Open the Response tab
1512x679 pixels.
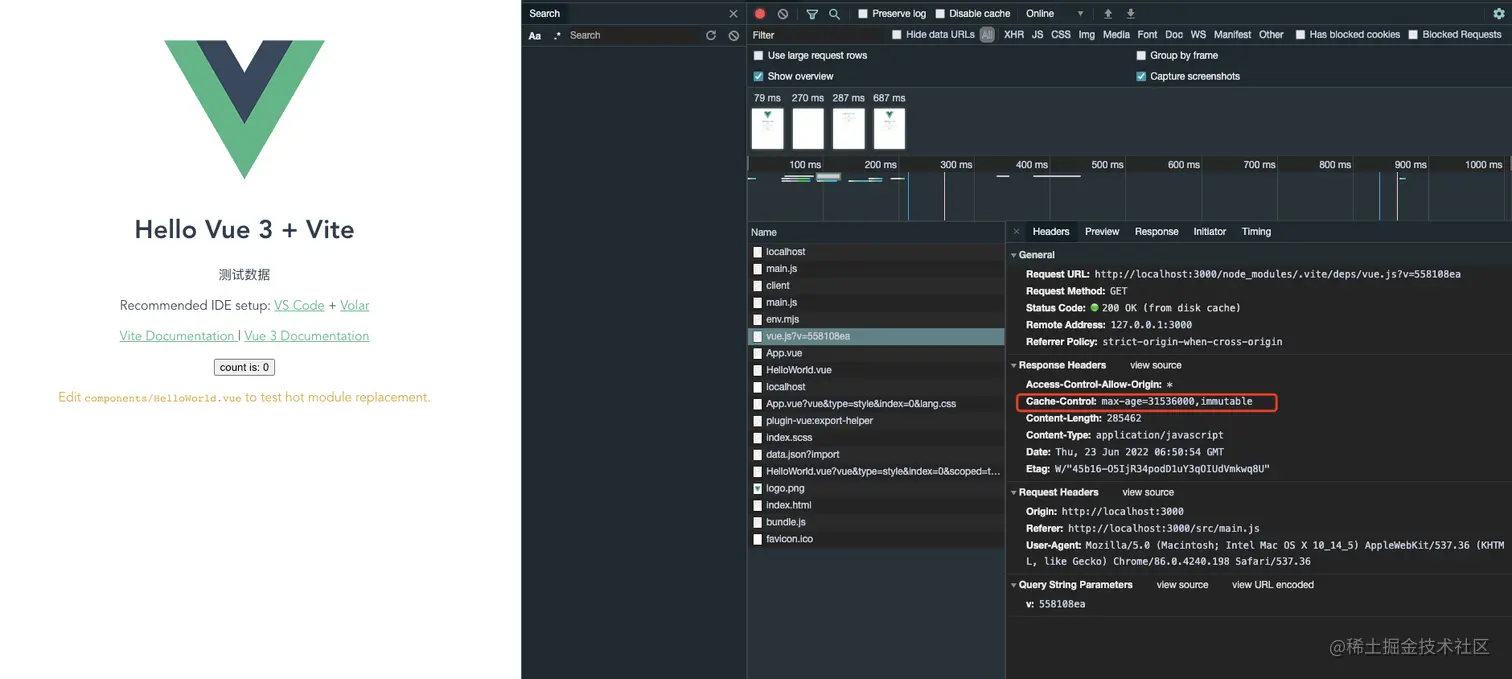click(x=1157, y=232)
